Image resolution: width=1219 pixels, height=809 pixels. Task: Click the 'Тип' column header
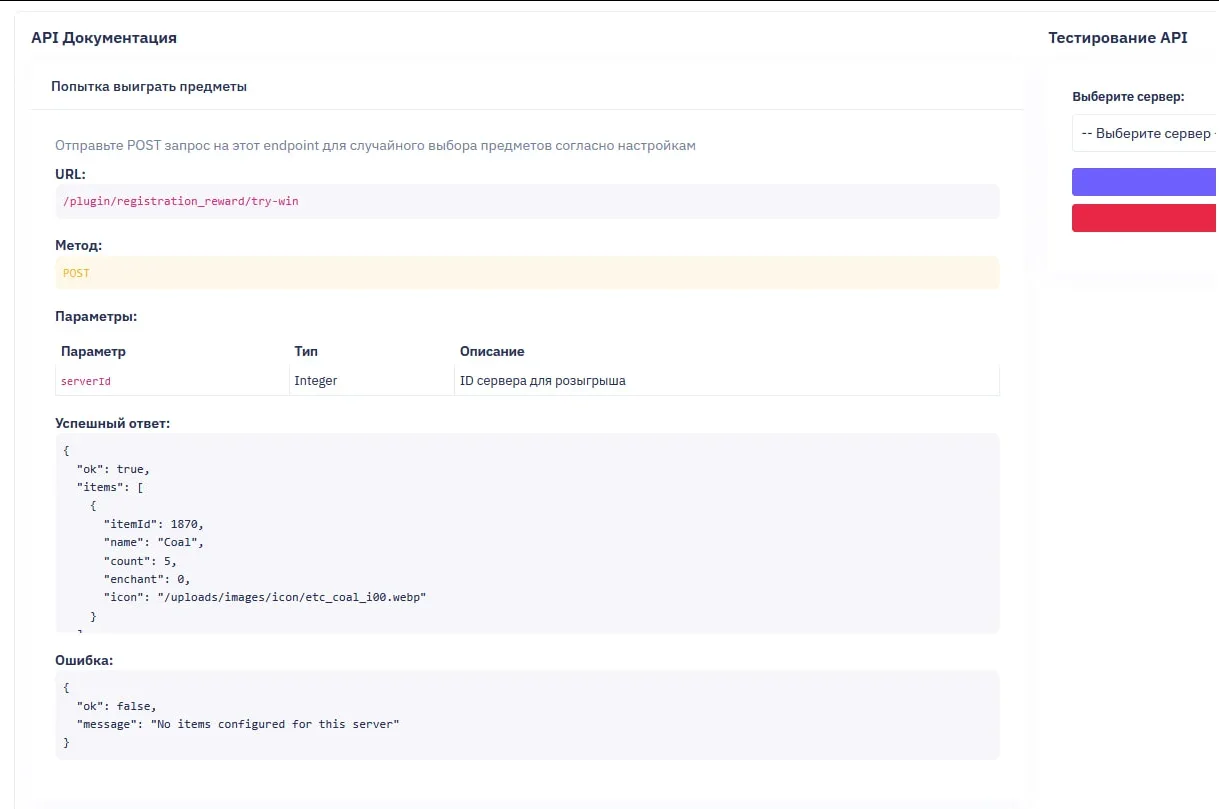(306, 352)
